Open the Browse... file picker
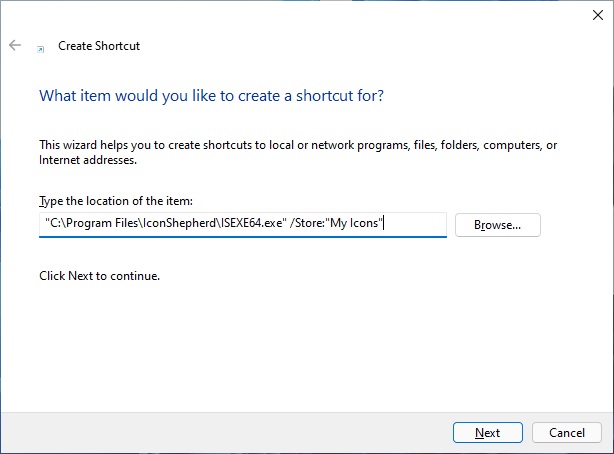 coord(498,225)
